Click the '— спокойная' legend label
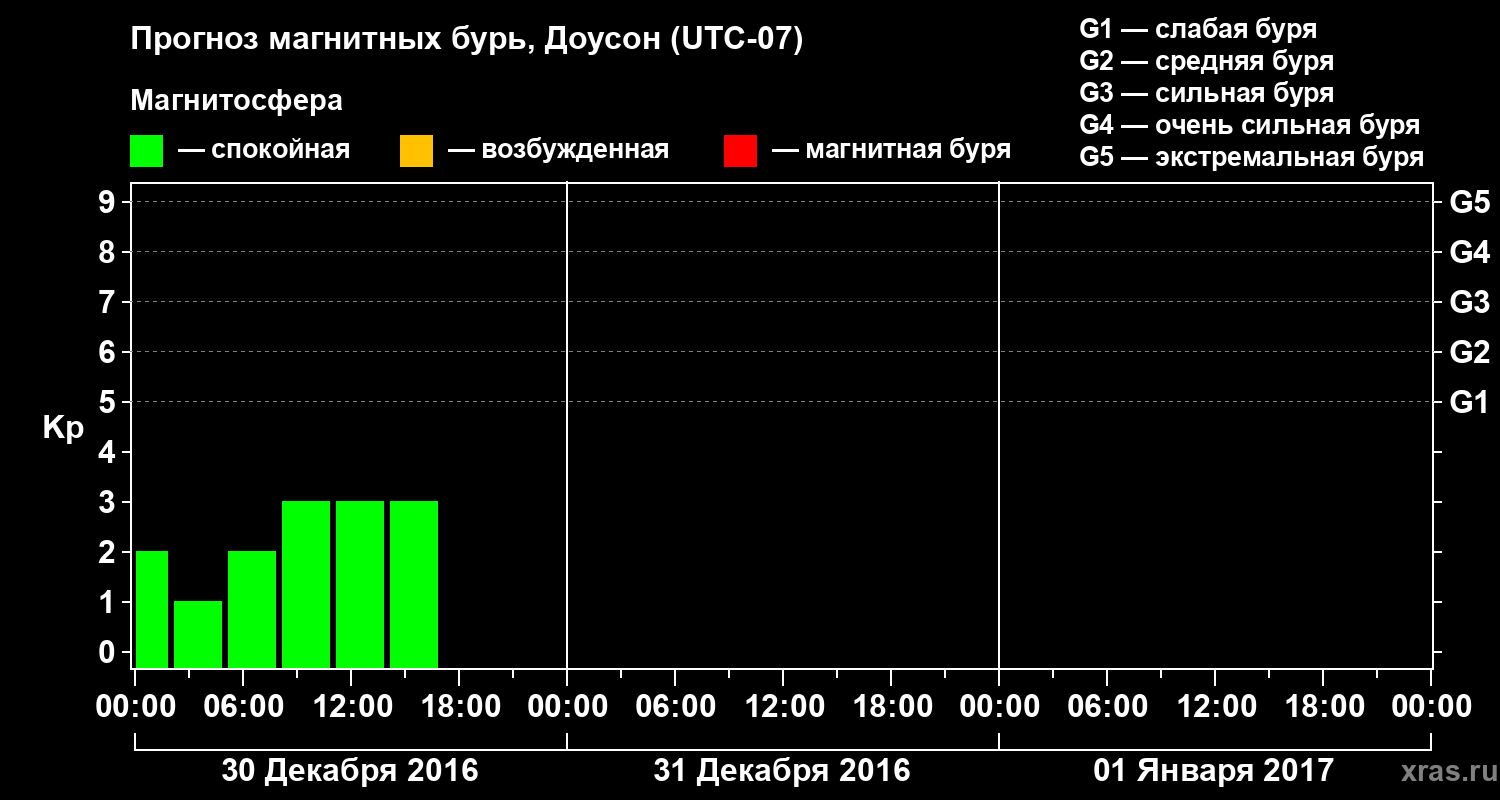The width and height of the screenshot is (1500, 800). click(264, 150)
